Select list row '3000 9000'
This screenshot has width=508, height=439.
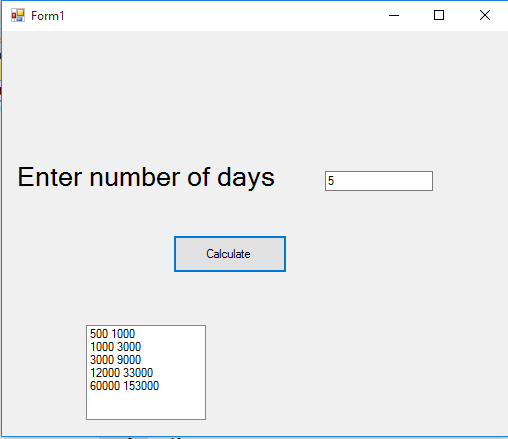tap(146, 360)
